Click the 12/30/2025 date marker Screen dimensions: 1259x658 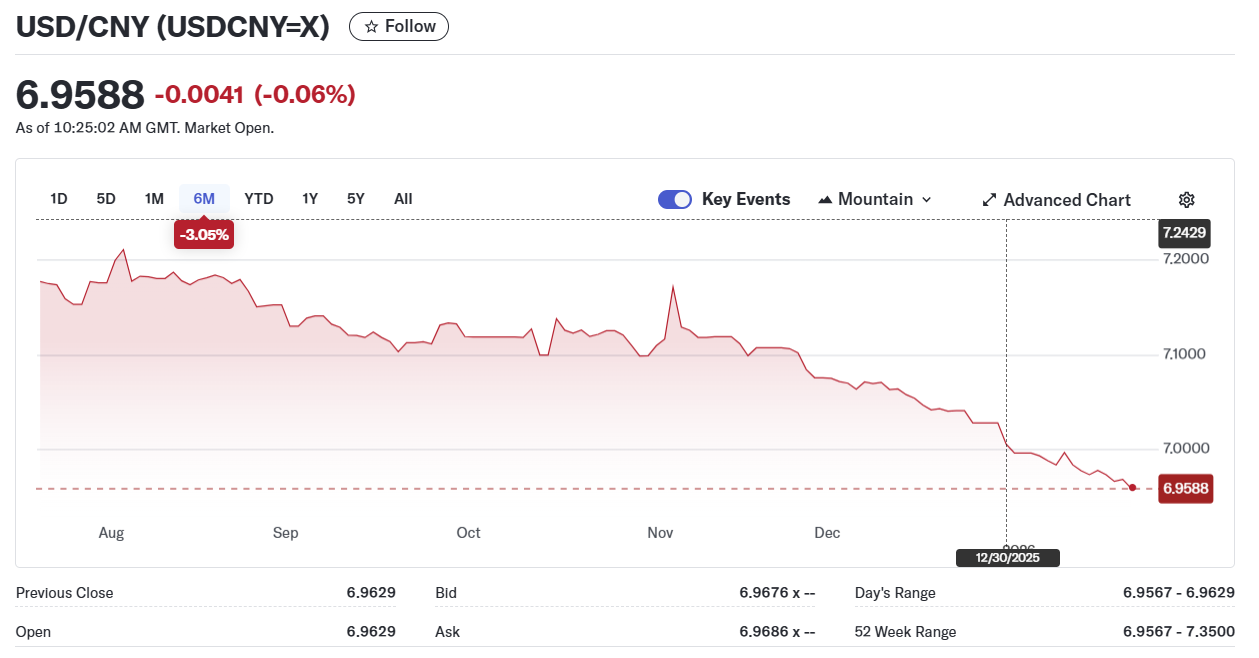pos(1007,558)
